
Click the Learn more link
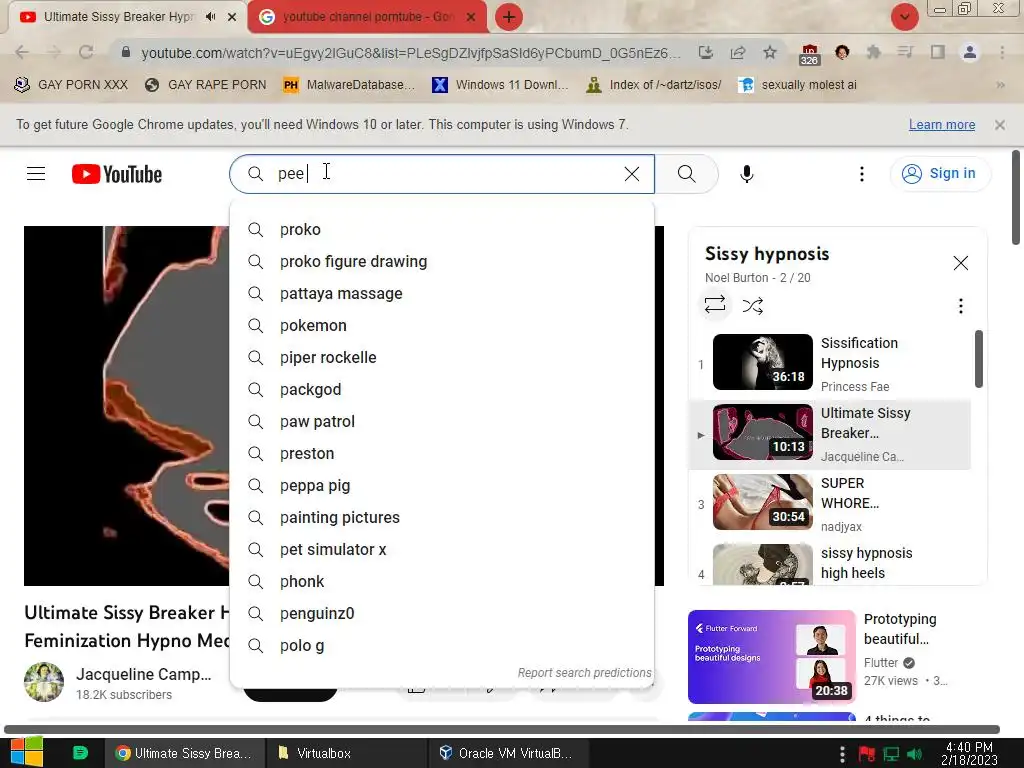[x=942, y=125]
